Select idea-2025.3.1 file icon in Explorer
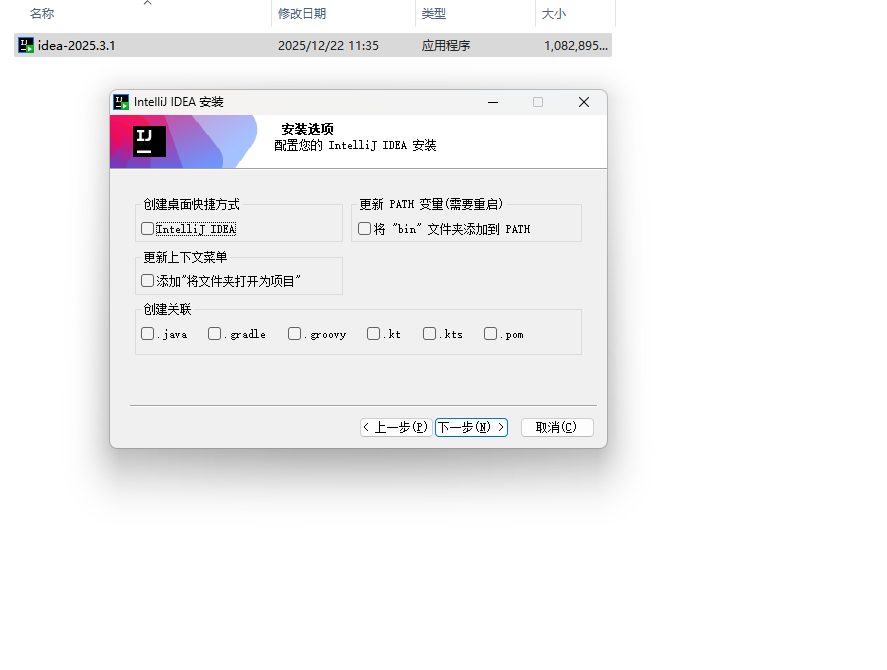This screenshot has width=887, height=670. coord(25,45)
